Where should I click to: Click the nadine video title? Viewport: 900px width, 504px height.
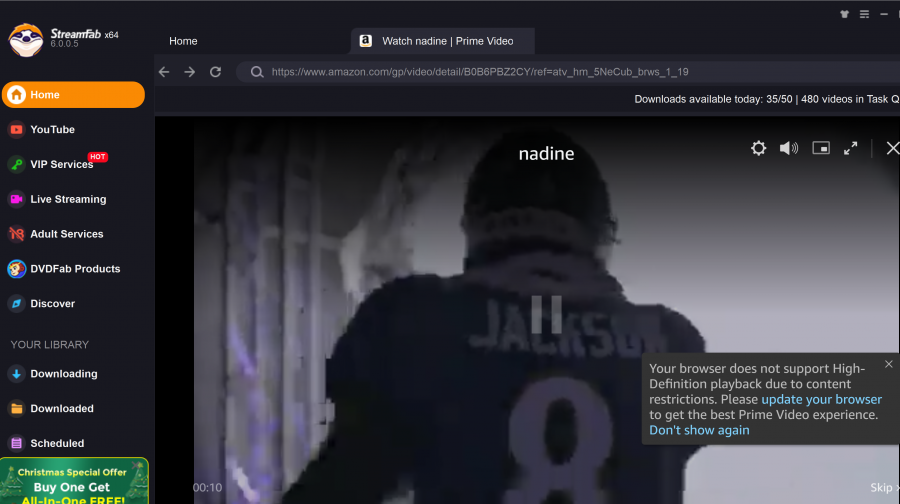[546, 154]
